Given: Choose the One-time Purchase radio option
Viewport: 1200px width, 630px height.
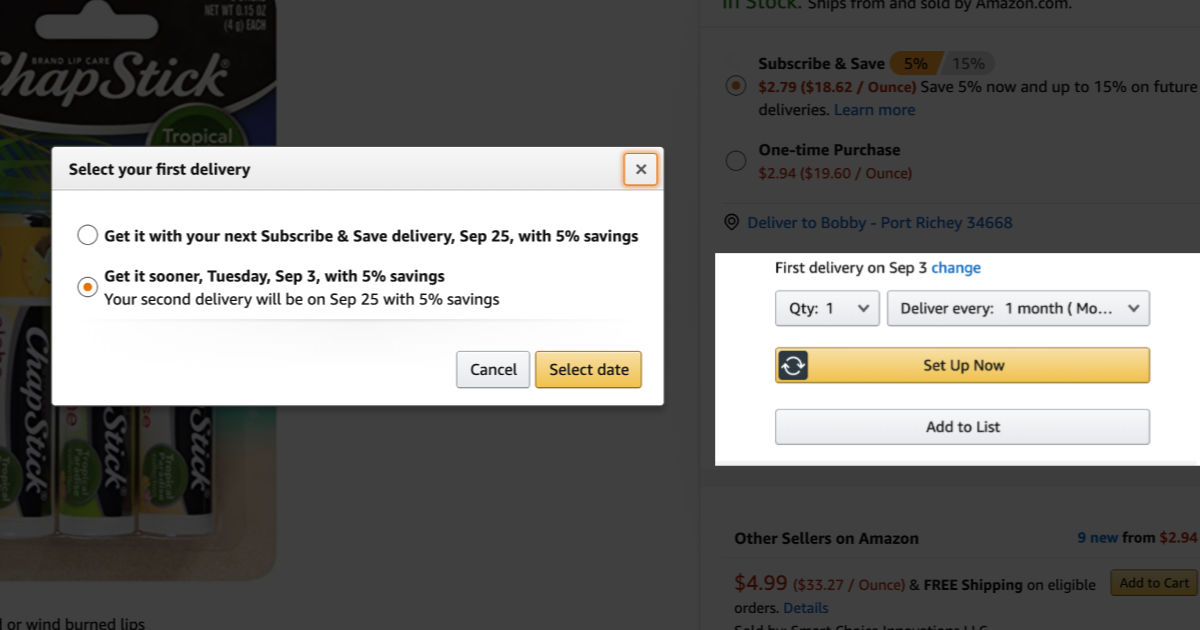Looking at the screenshot, I should coord(736,160).
